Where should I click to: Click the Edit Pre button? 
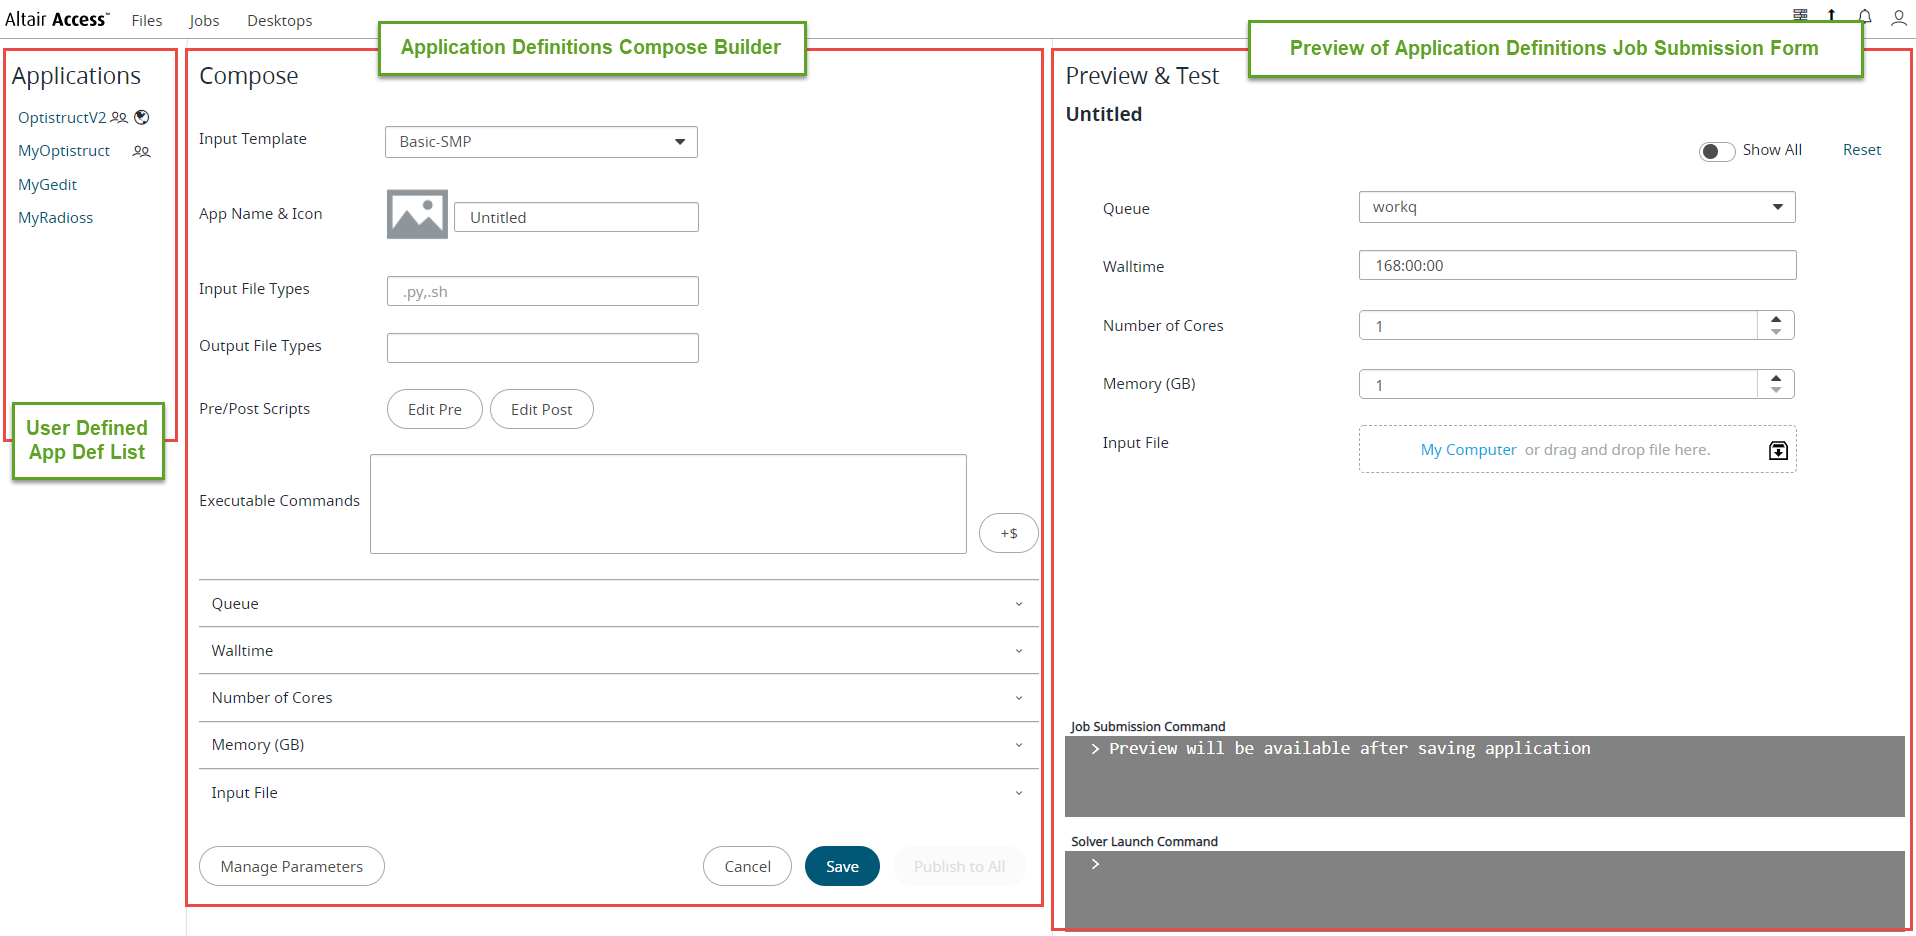click(x=435, y=409)
